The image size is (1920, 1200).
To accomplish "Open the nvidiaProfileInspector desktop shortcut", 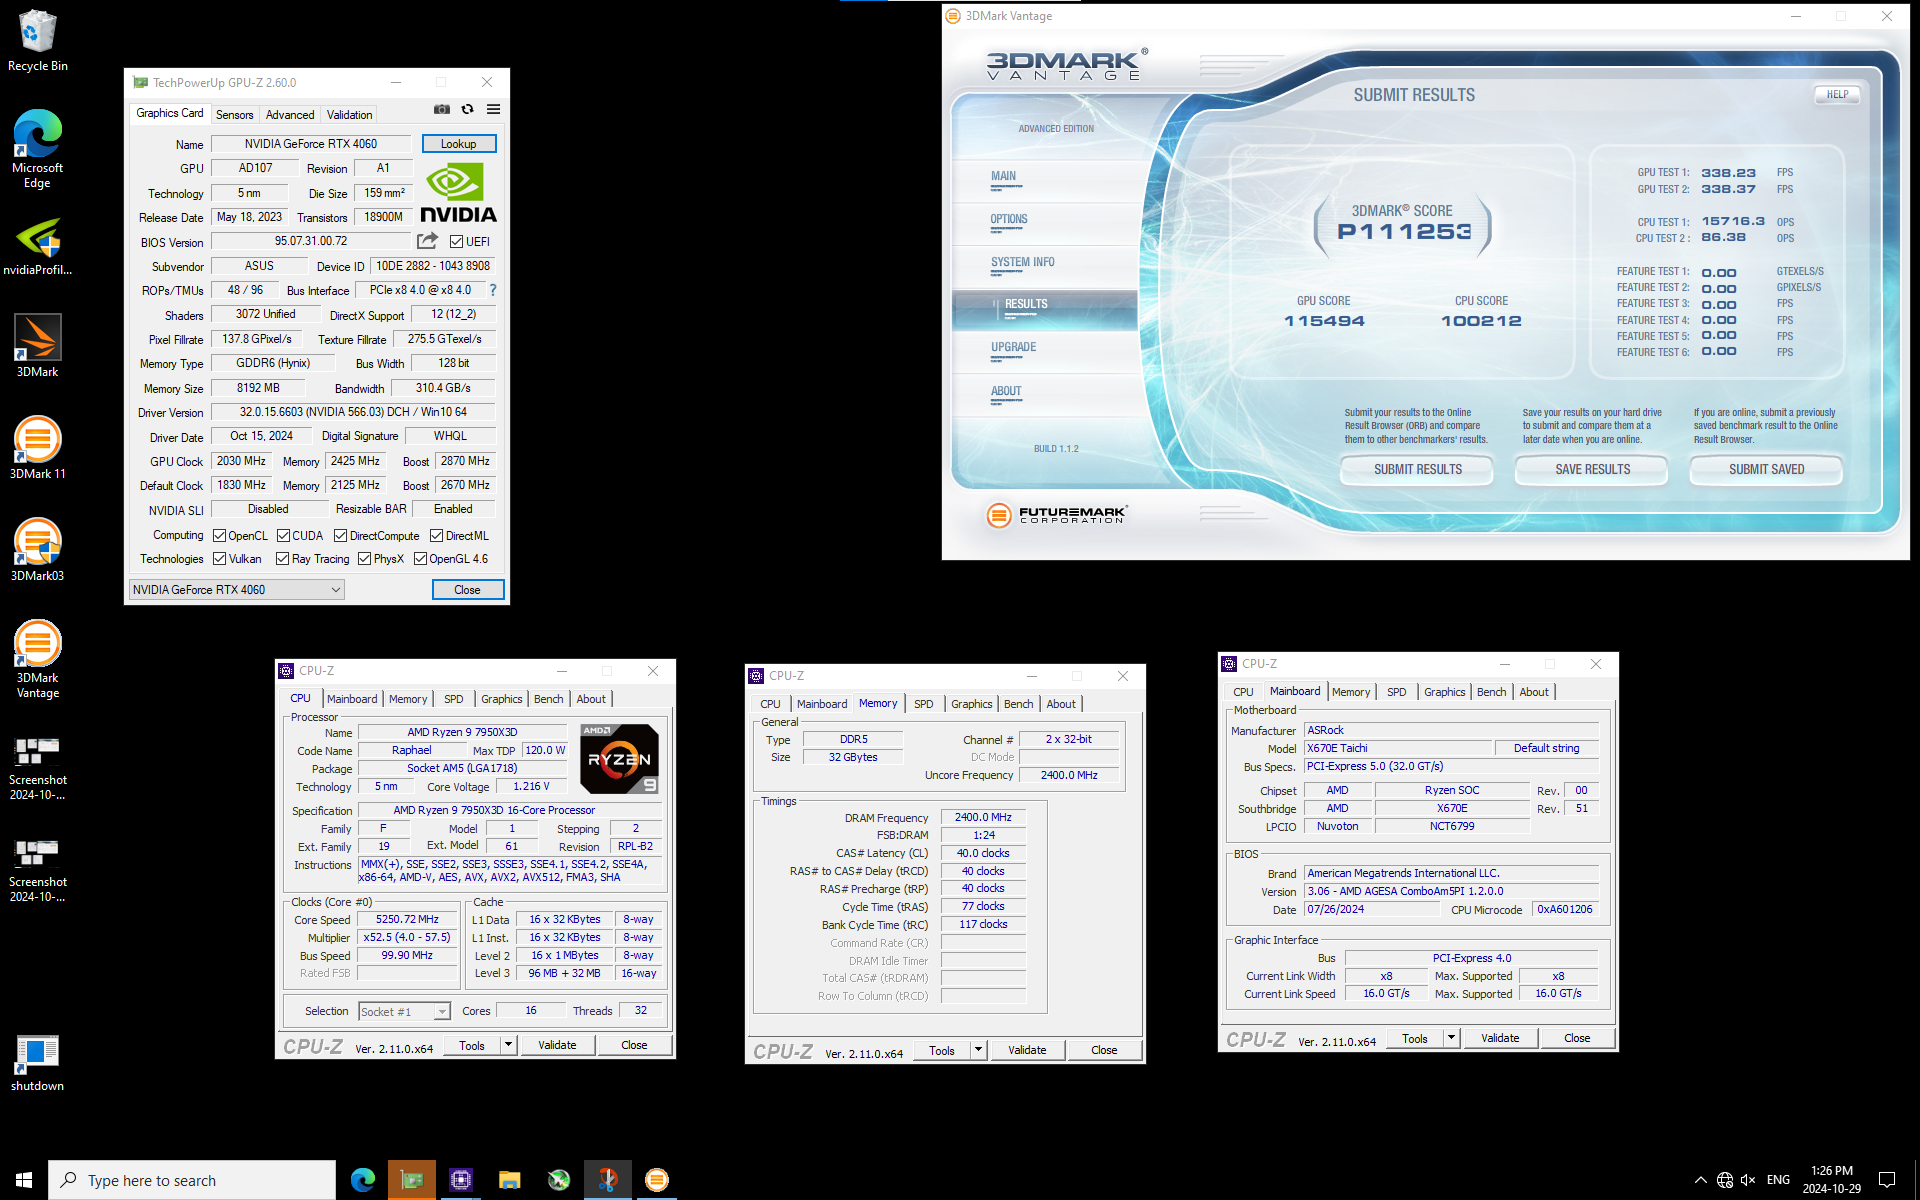I will (x=38, y=248).
